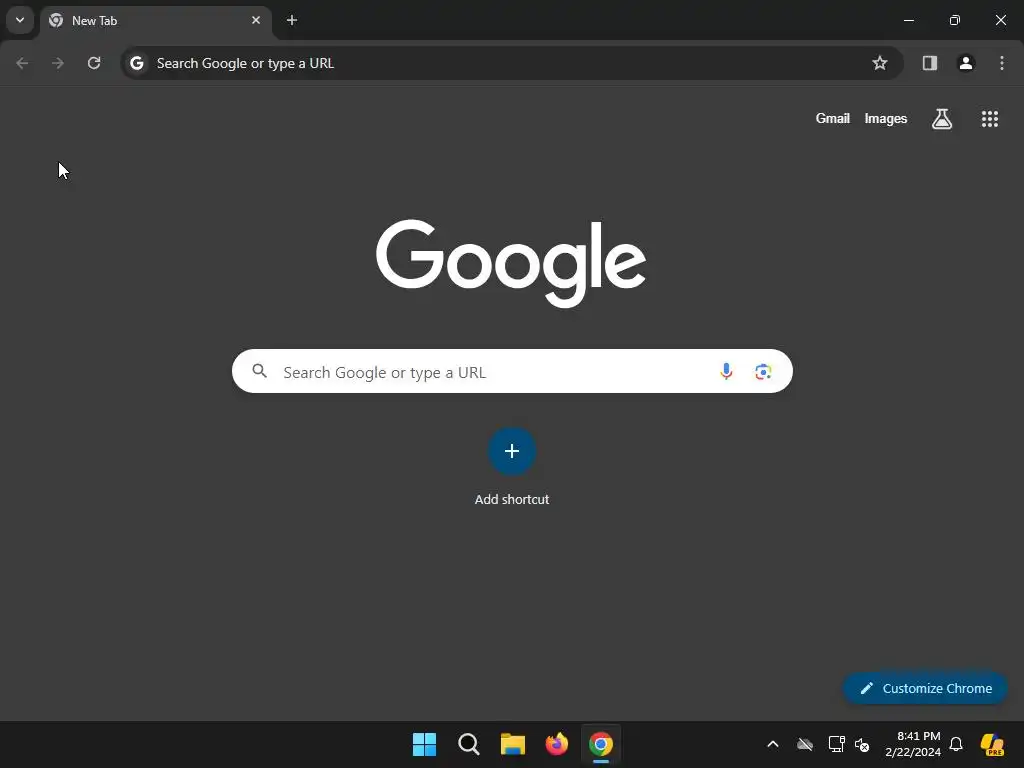Show hidden system tray icons

[773, 744]
